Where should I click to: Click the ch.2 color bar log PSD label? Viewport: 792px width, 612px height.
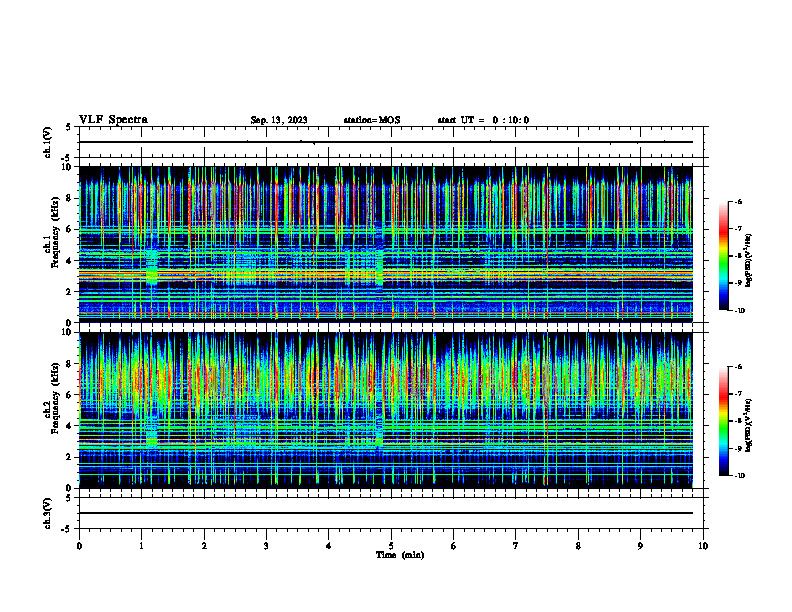tap(749, 425)
